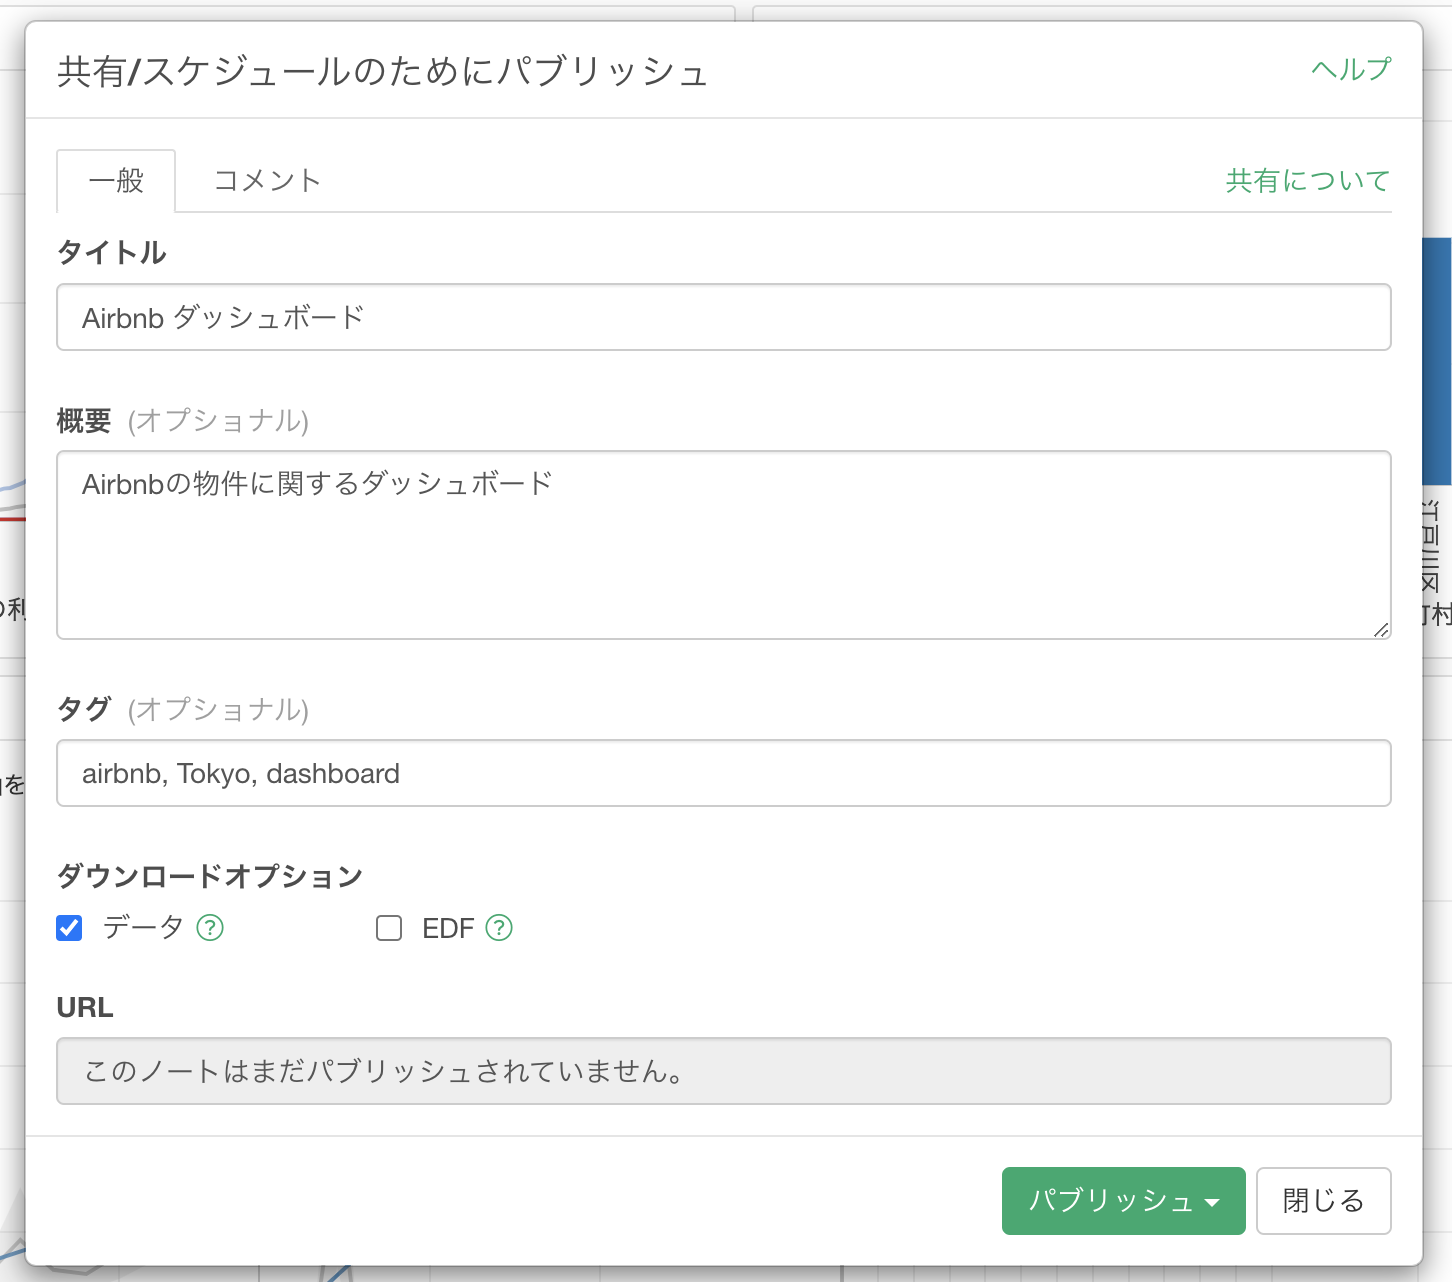
Task: Grab the 概要 textarea resize handle
Action: (x=1381, y=629)
